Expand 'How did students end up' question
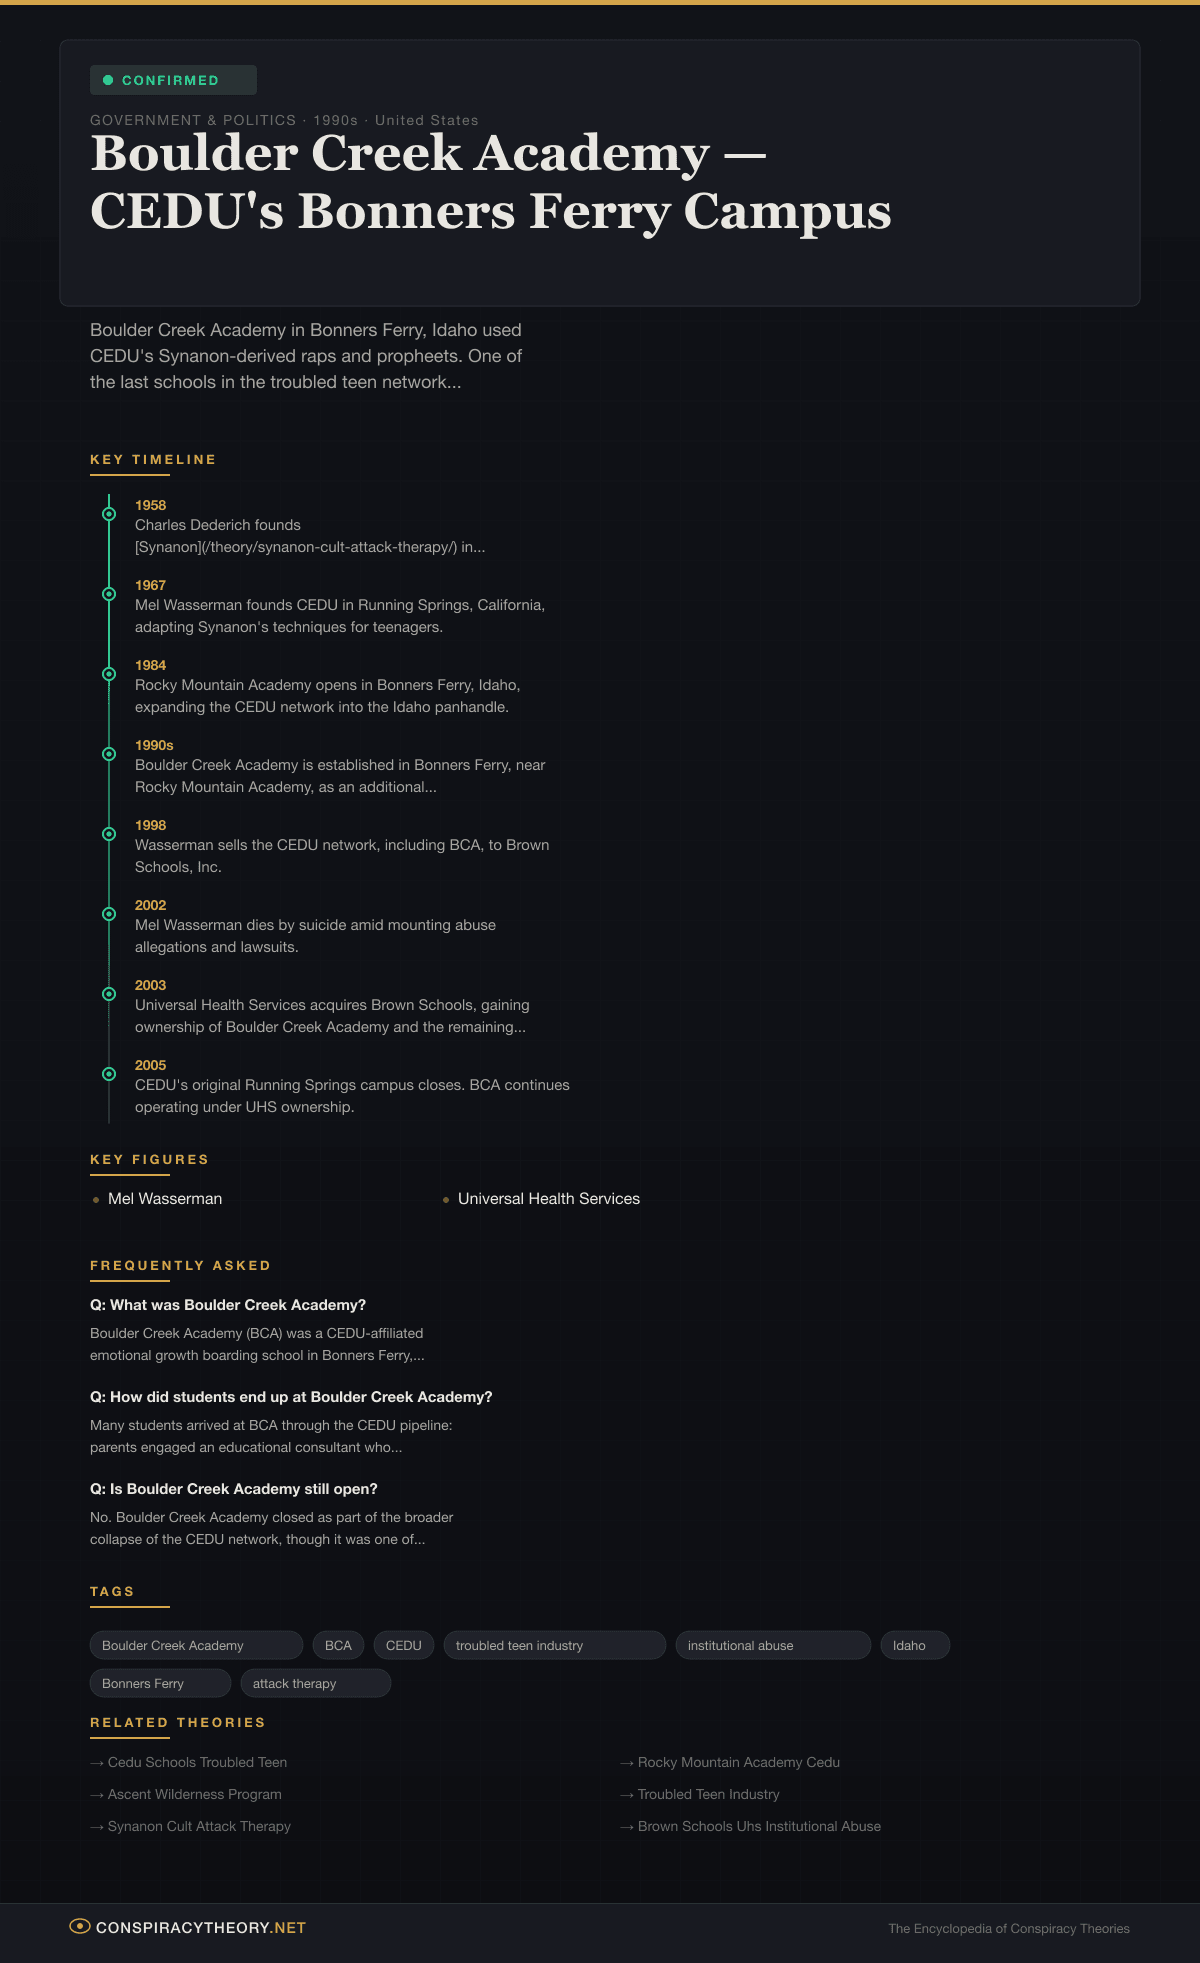 pyautogui.click(x=291, y=1397)
